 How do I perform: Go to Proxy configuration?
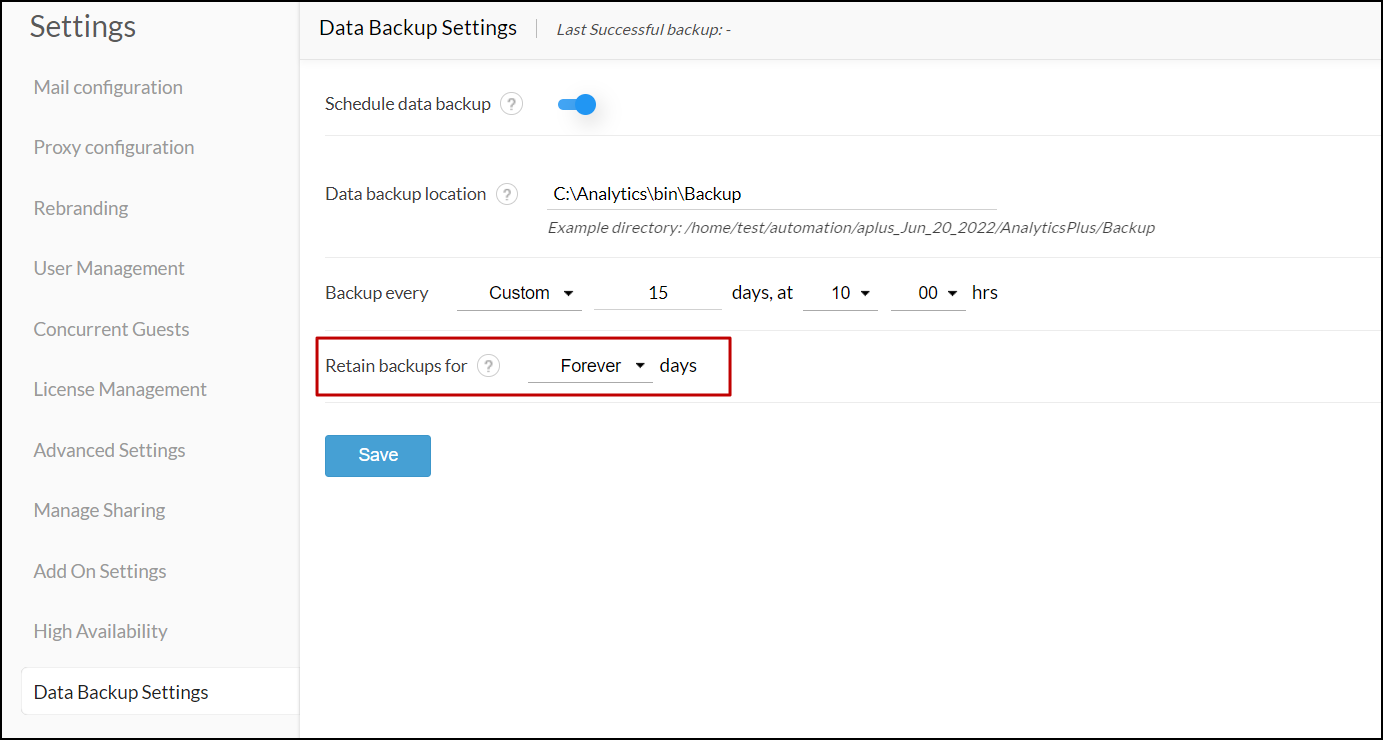tap(114, 147)
